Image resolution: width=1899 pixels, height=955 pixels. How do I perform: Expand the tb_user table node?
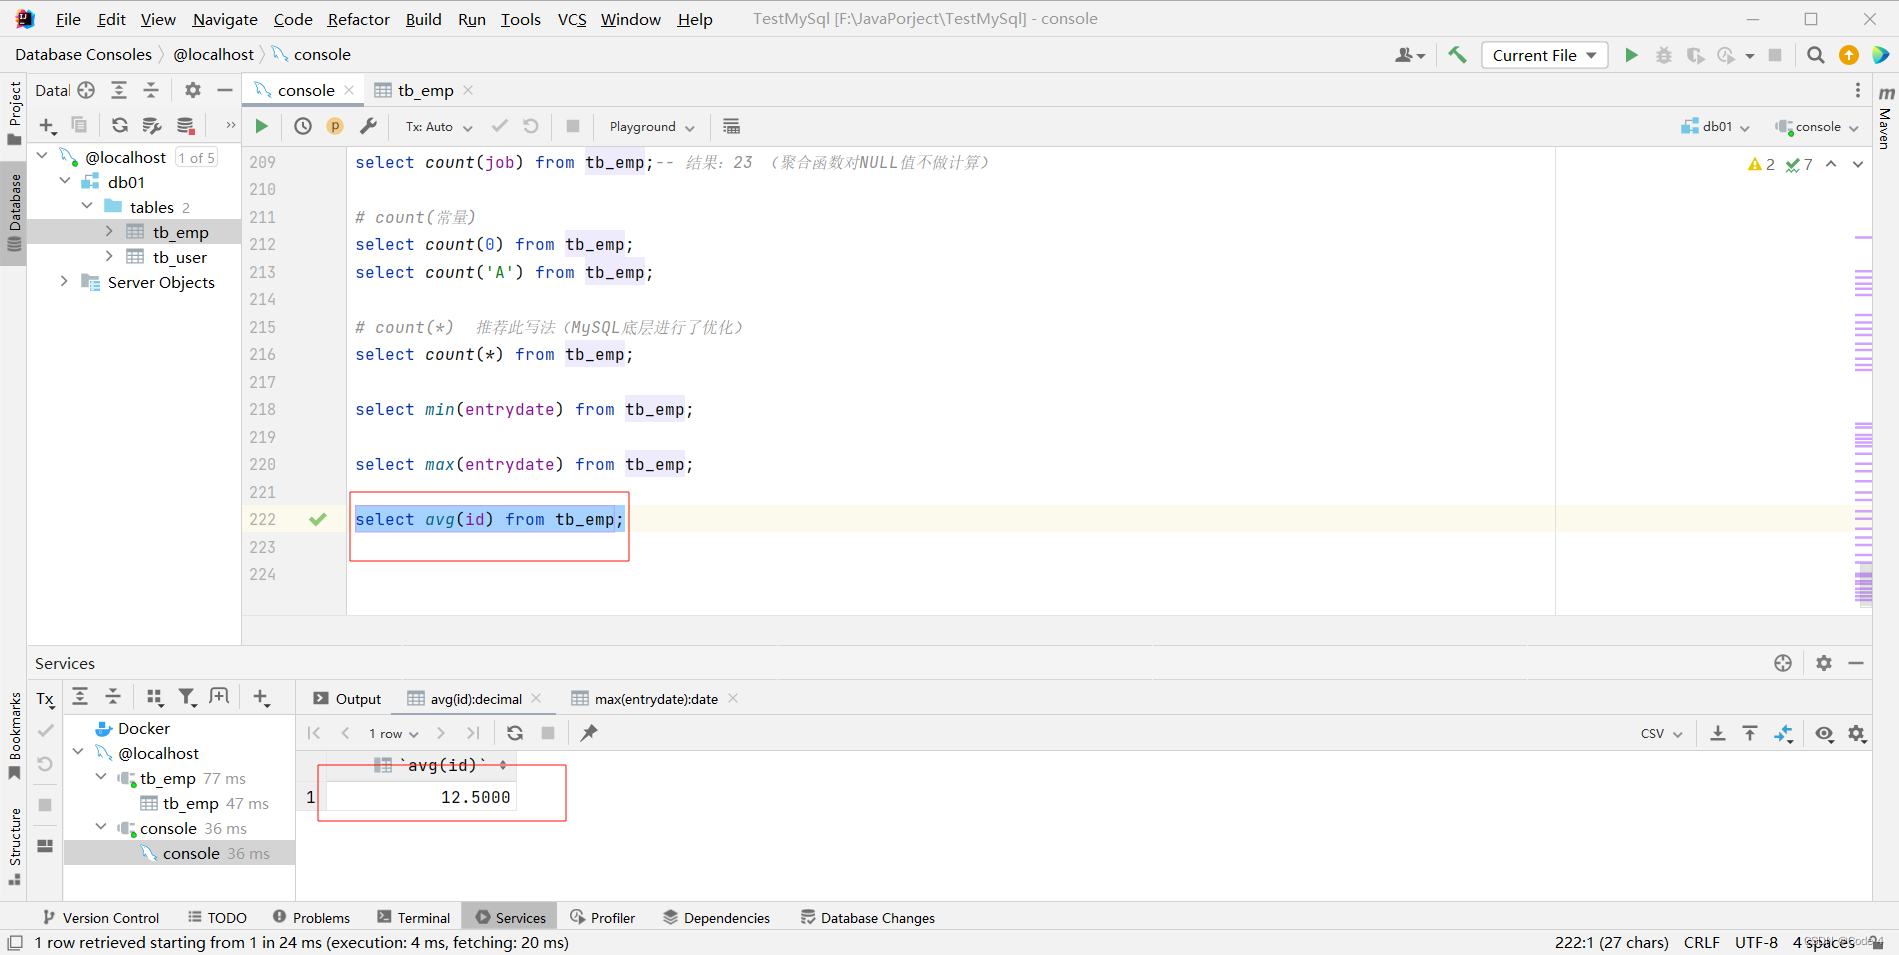[109, 257]
